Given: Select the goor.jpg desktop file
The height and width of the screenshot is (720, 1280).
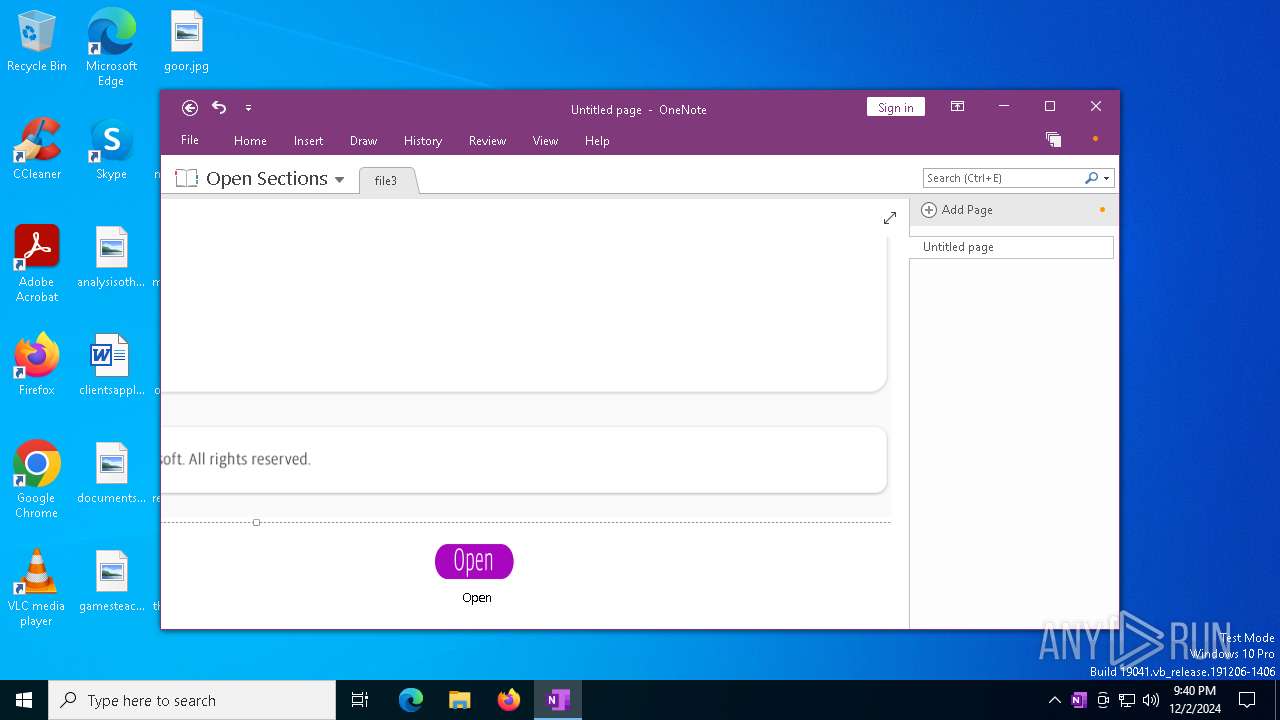Looking at the screenshot, I should click(x=186, y=42).
